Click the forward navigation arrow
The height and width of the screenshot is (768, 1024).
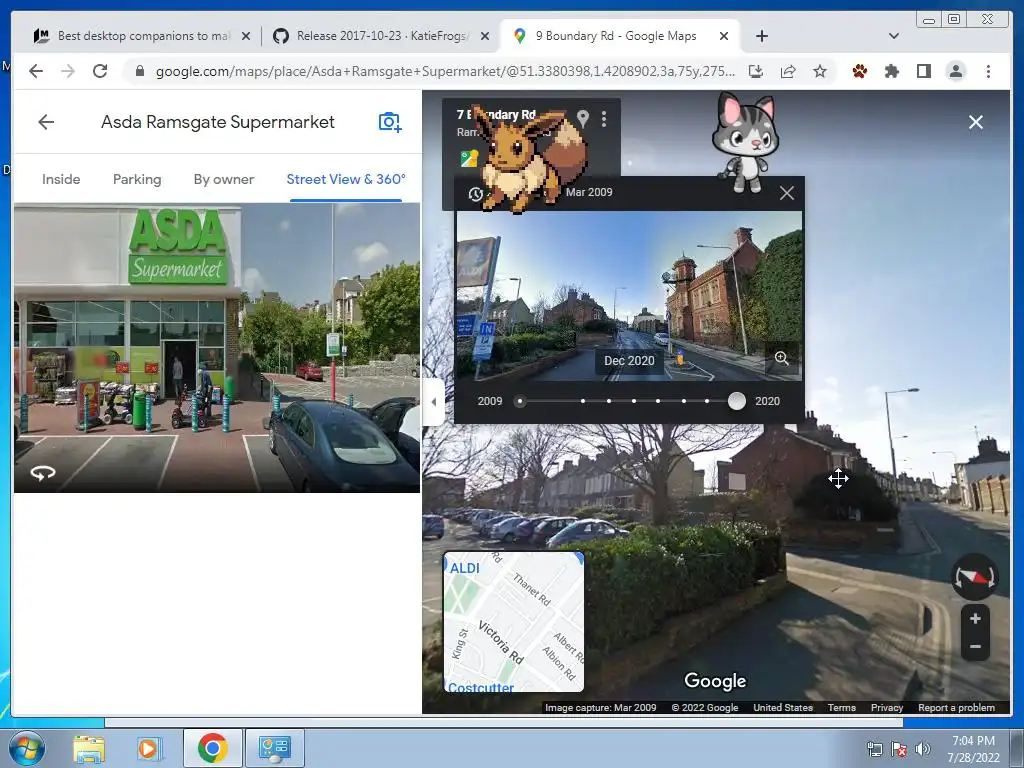pyautogui.click(x=68, y=71)
